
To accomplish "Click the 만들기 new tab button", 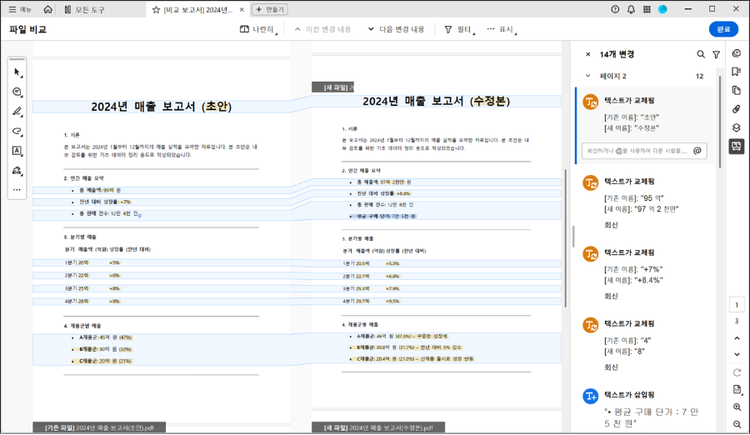I will (270, 10).
